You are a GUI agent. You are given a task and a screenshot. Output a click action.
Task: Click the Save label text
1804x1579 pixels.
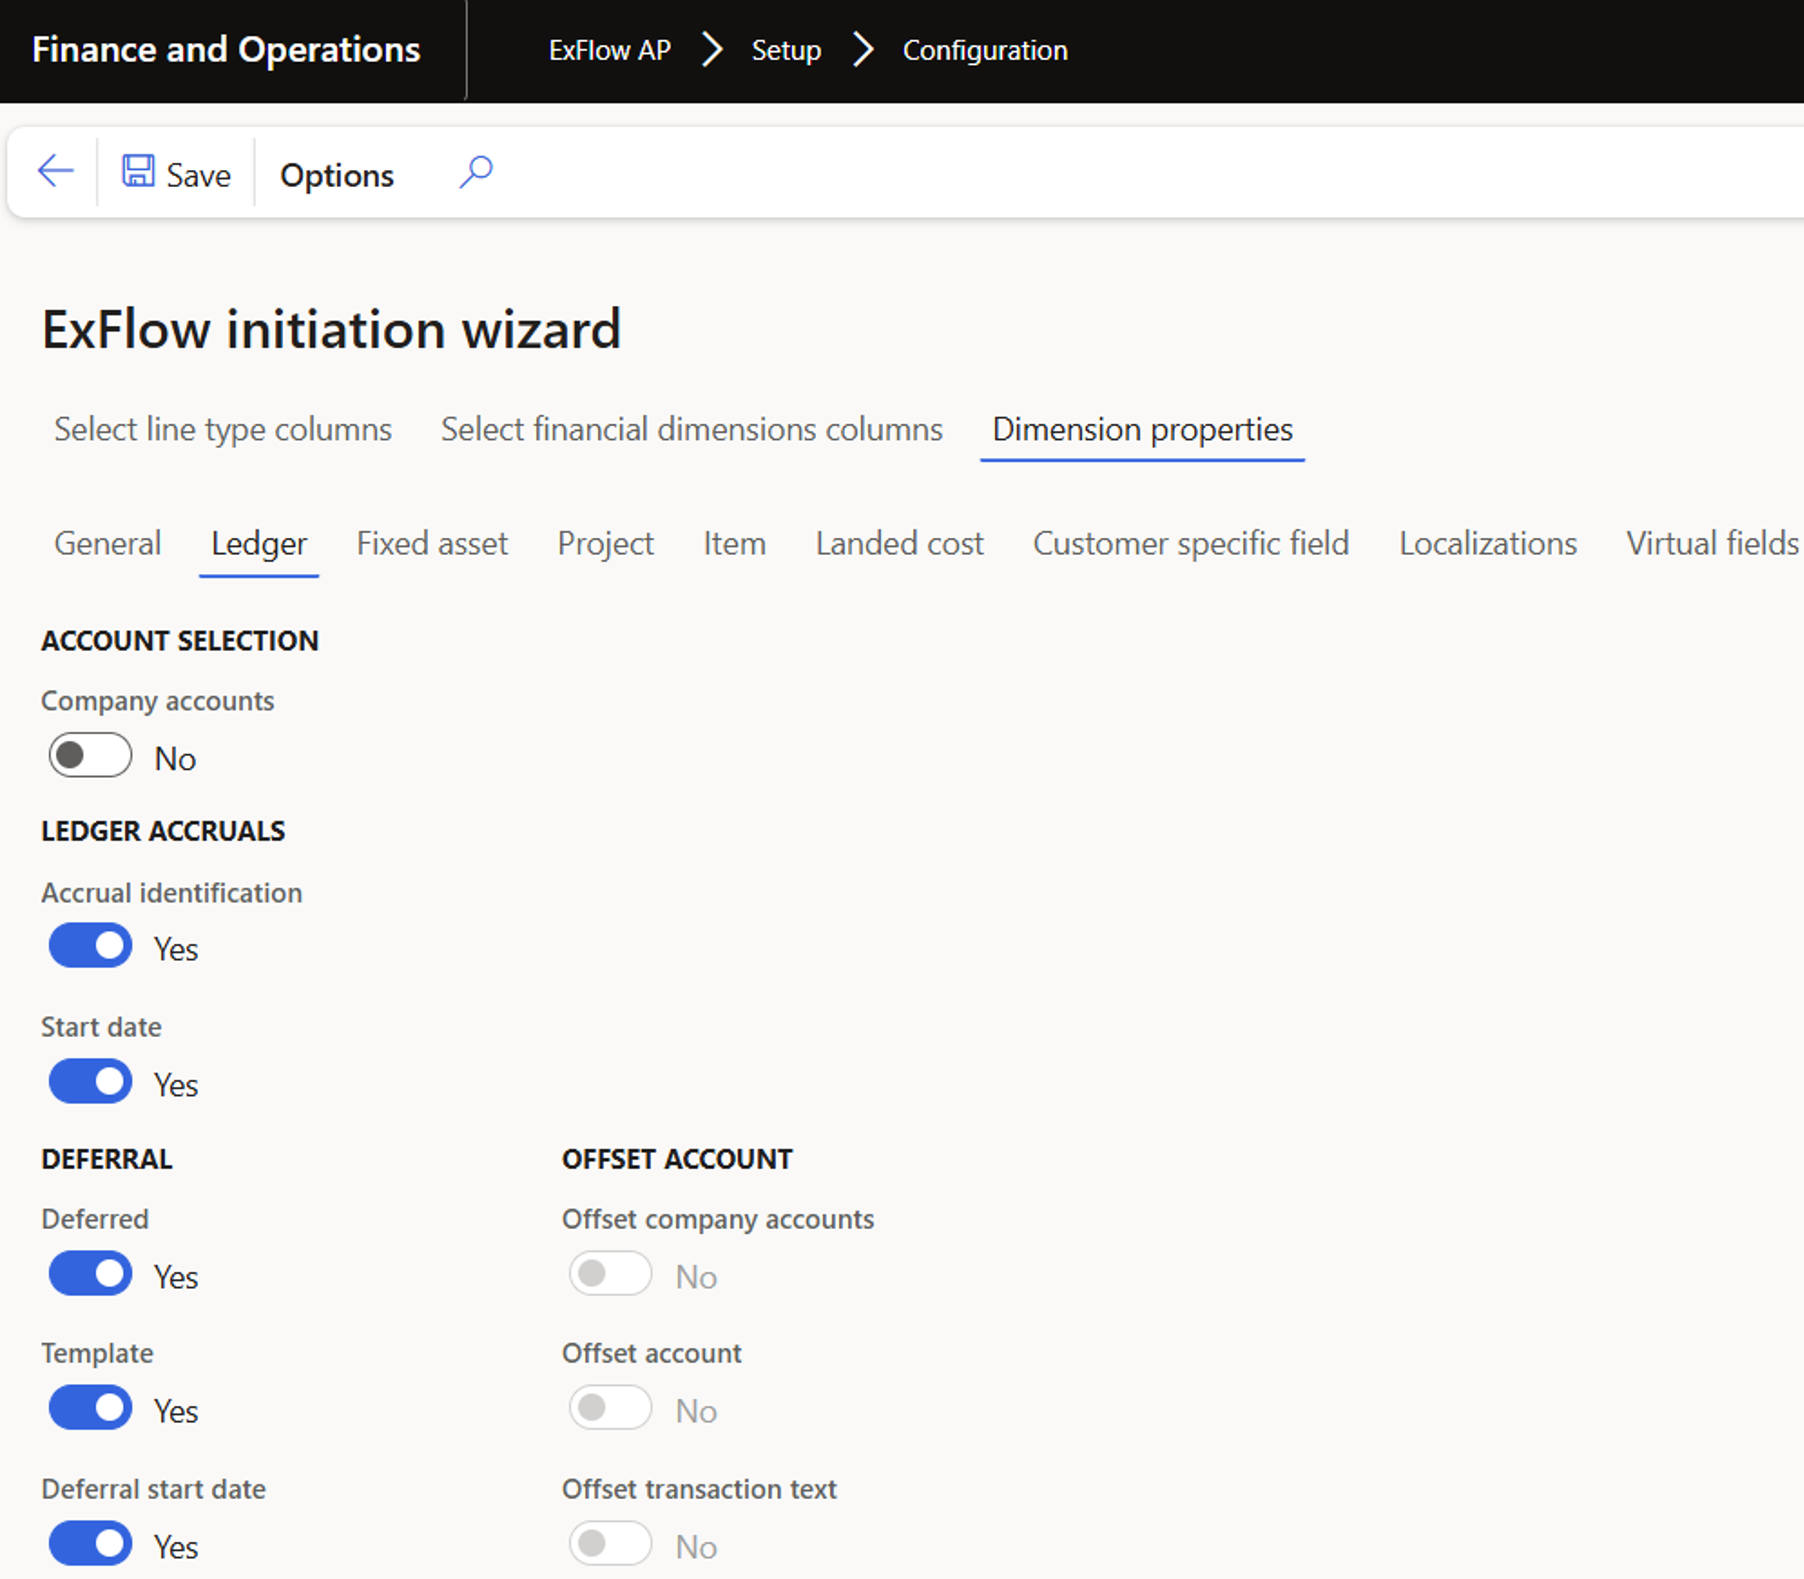(x=198, y=175)
